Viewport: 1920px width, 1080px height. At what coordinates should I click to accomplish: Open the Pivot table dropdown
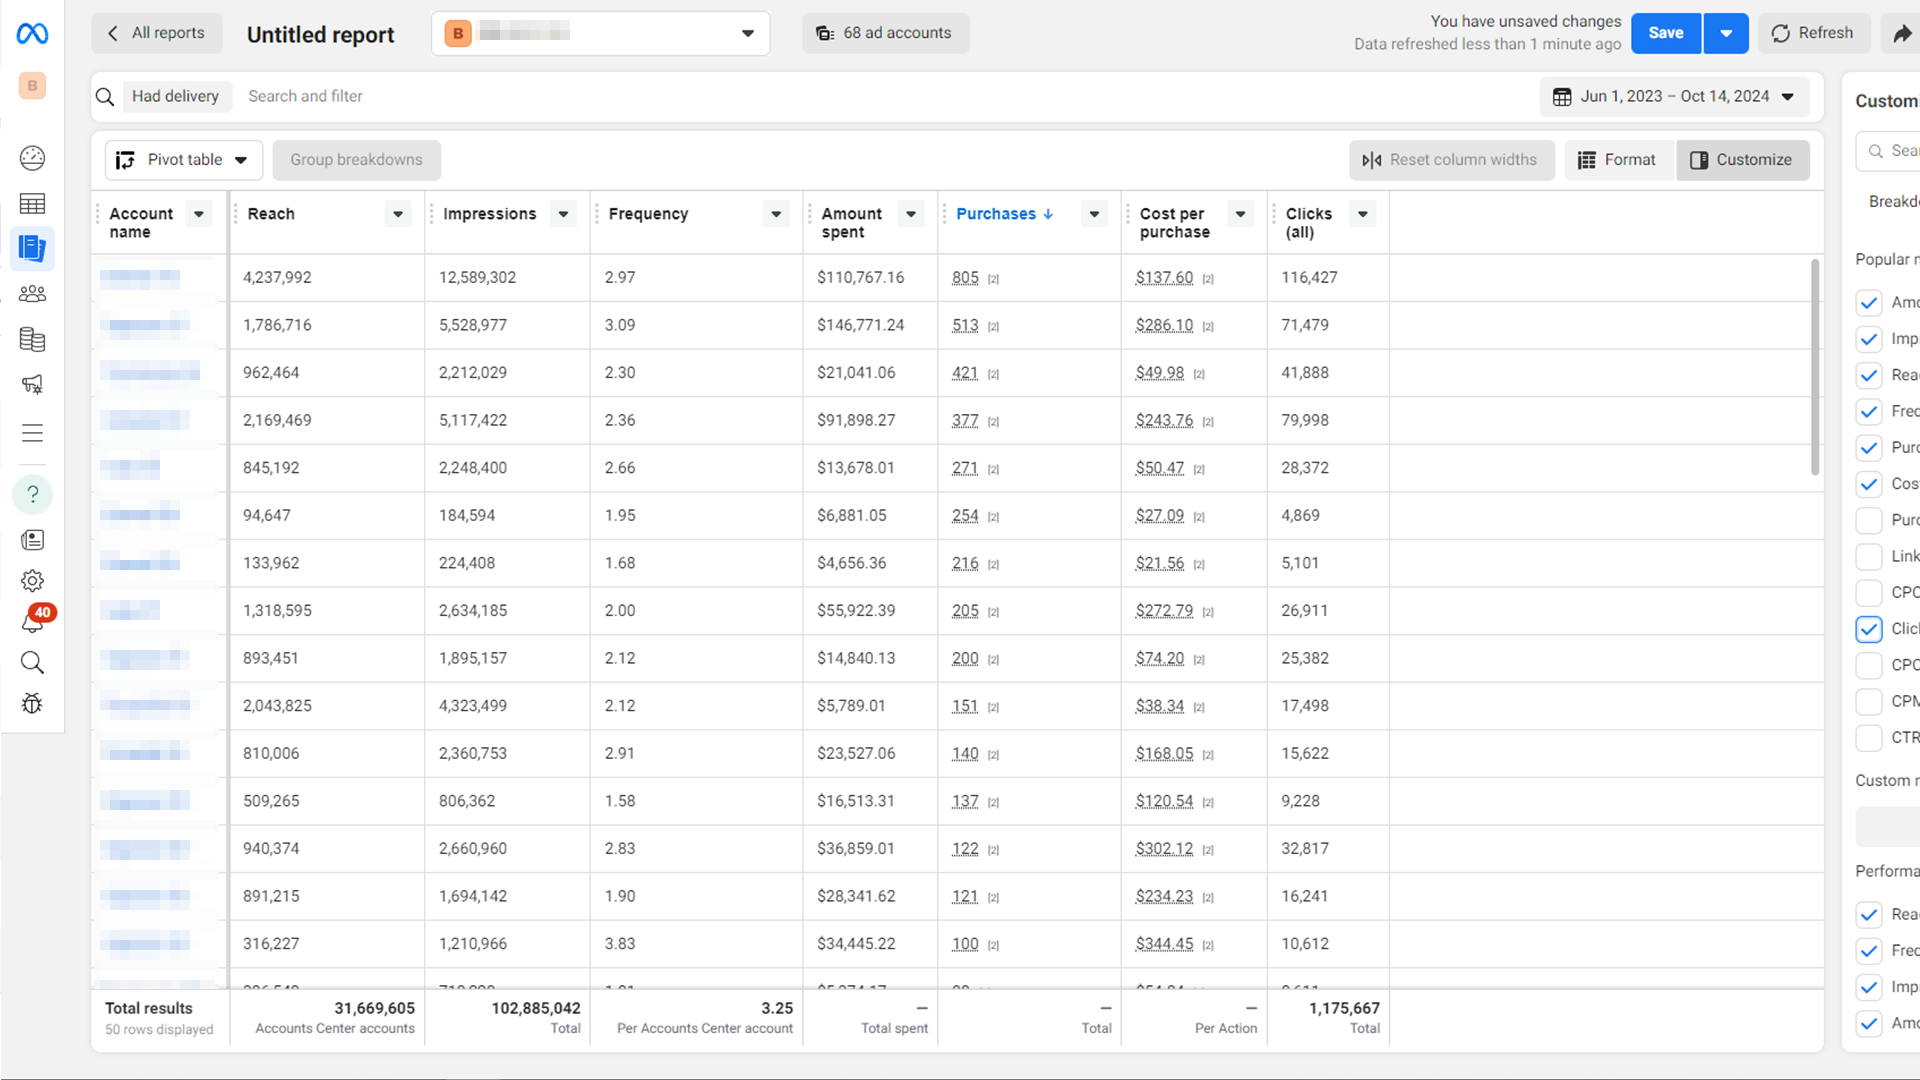click(184, 160)
